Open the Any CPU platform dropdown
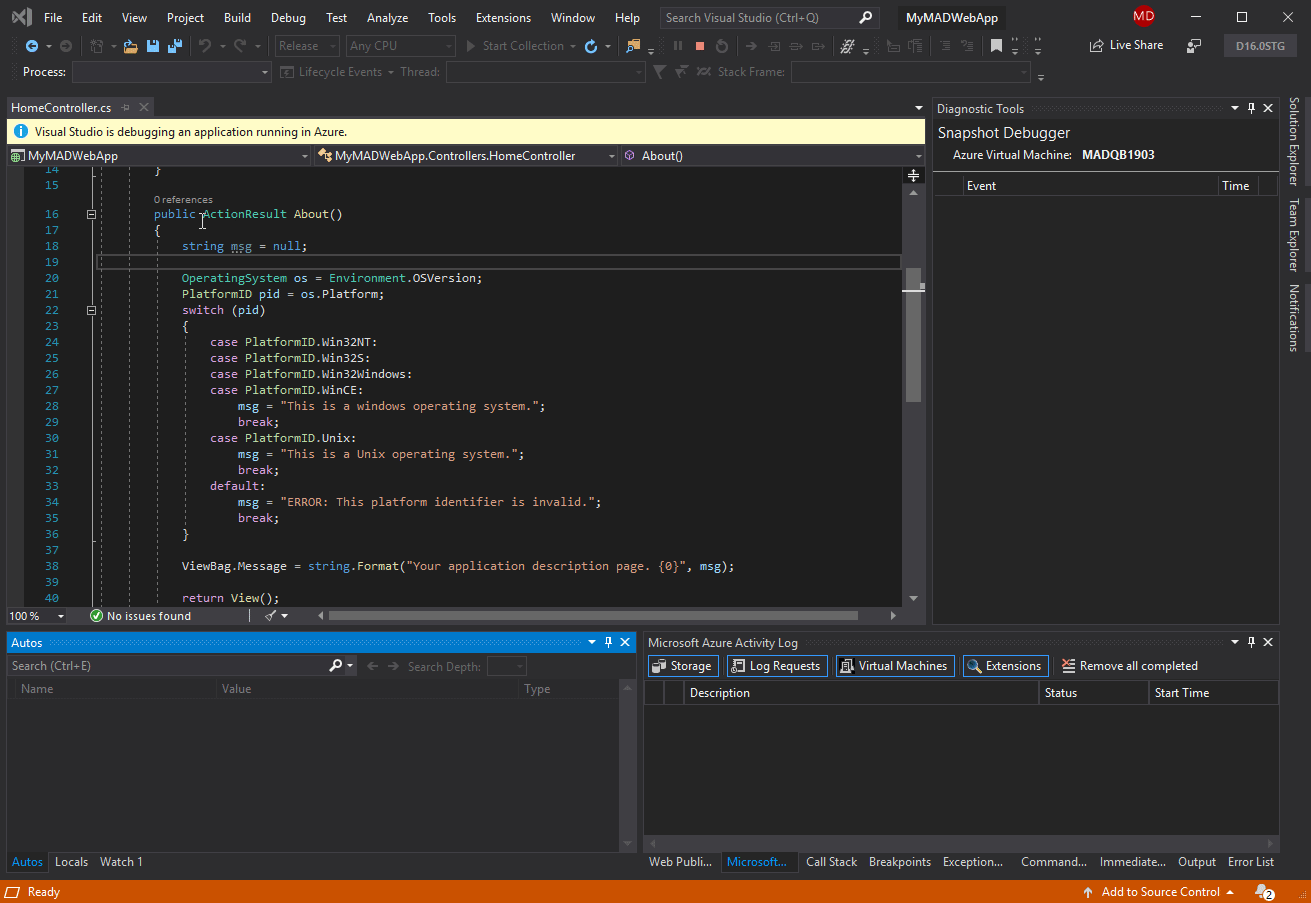The height and width of the screenshot is (903, 1311). coord(400,45)
